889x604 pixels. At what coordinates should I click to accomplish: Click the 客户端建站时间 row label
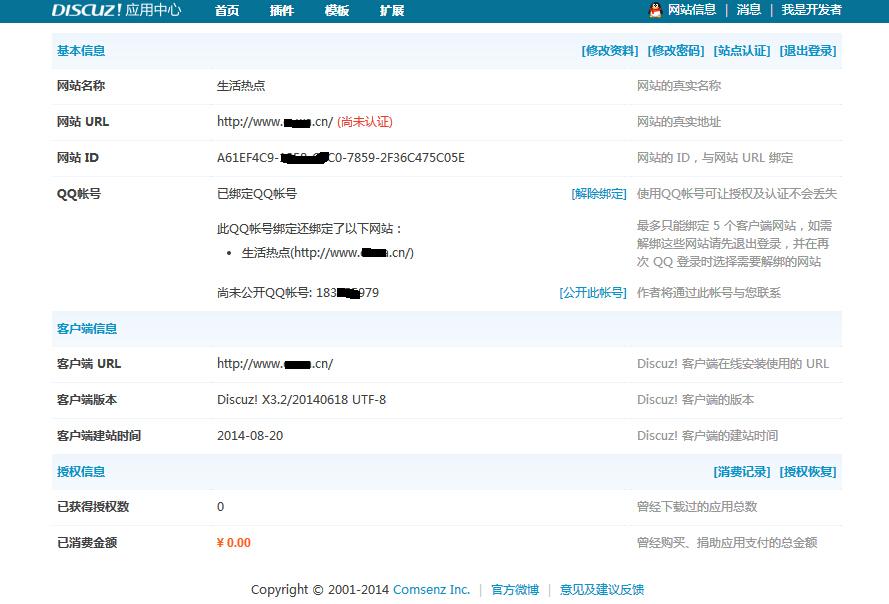[99, 436]
